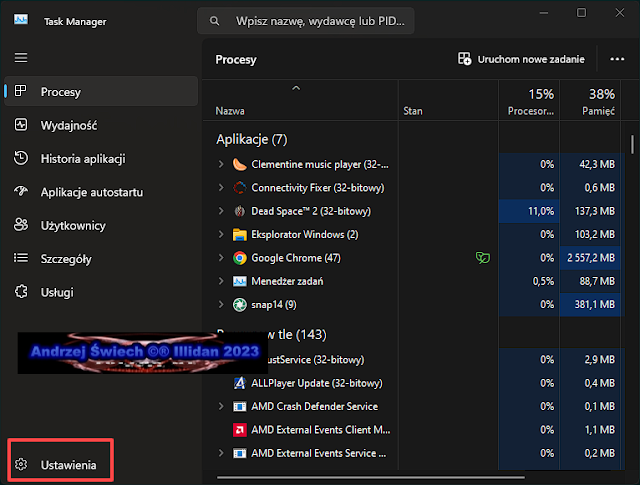Click the horizontal scrollbar at the bottom

click(371, 477)
